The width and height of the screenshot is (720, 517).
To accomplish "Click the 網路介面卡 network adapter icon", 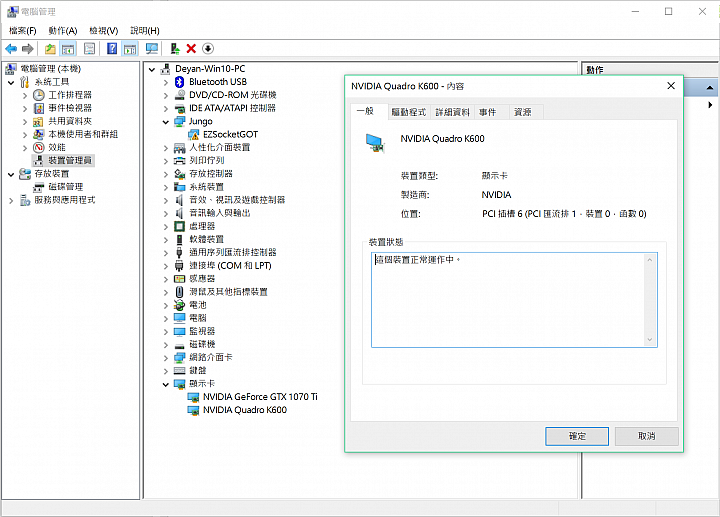I will (x=180, y=357).
